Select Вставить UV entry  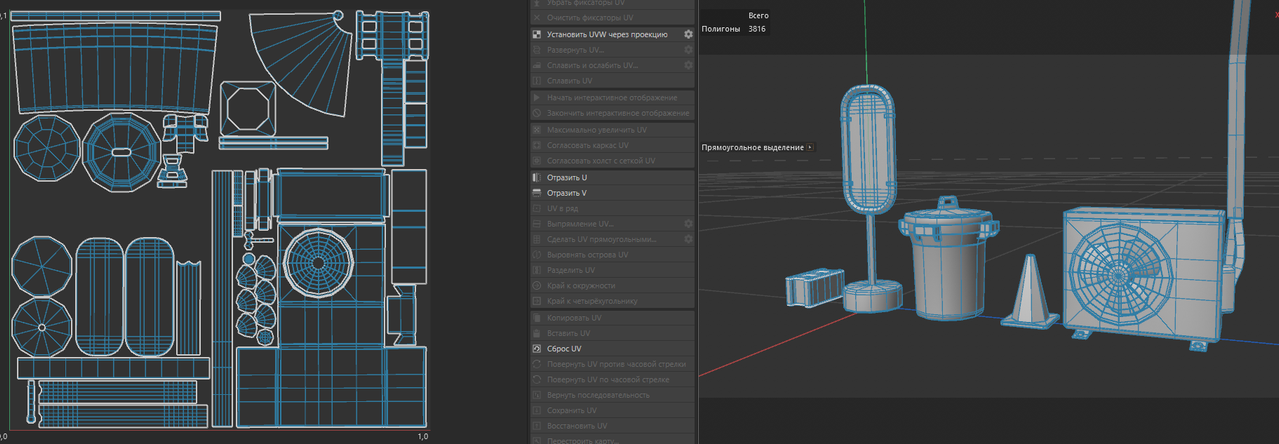612,333
